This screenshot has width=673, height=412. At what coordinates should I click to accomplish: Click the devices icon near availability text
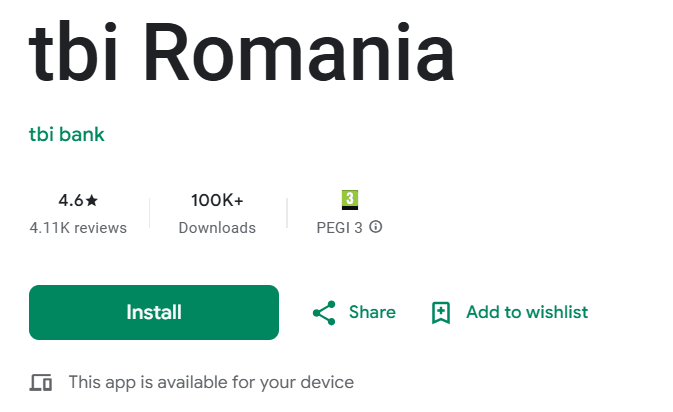click(41, 382)
